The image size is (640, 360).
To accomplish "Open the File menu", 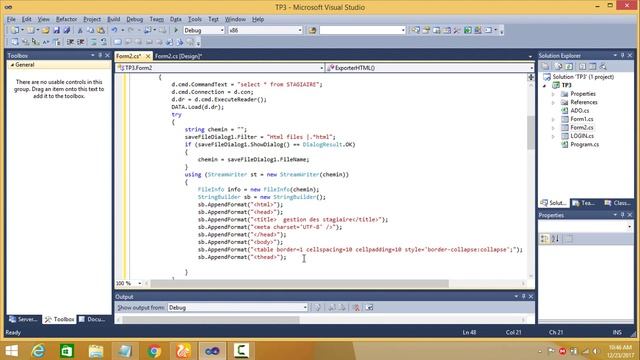I will 11,19.
